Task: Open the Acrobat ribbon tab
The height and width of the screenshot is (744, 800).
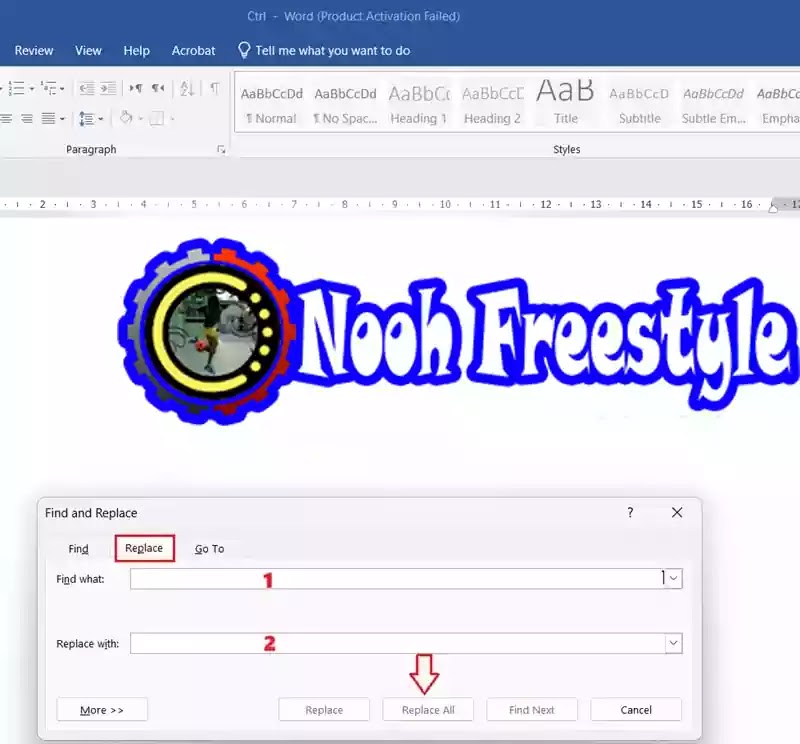Action: pos(193,51)
